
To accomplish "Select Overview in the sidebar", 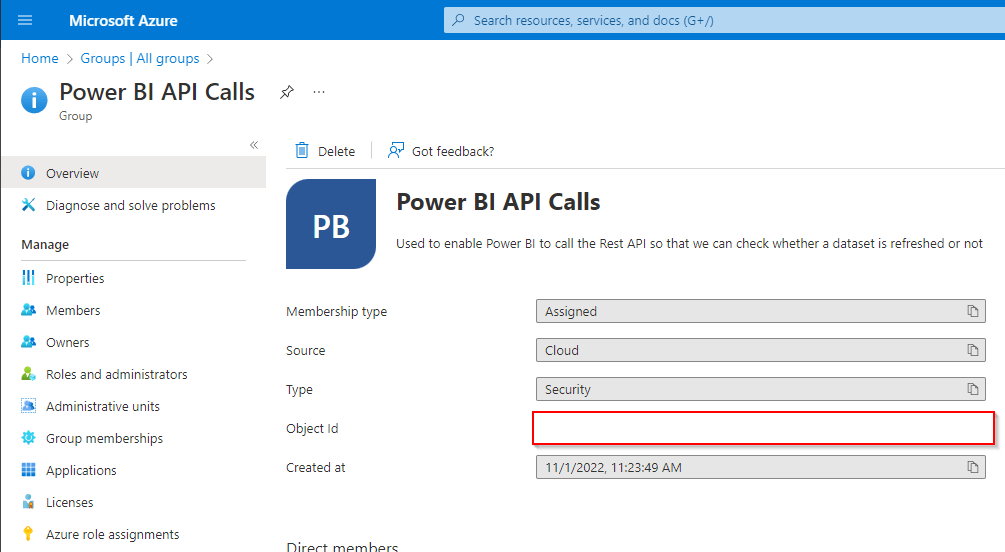I will [x=72, y=173].
